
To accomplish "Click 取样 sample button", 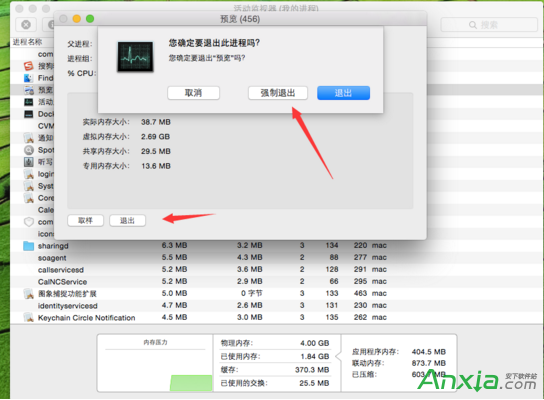I will 85,221.
